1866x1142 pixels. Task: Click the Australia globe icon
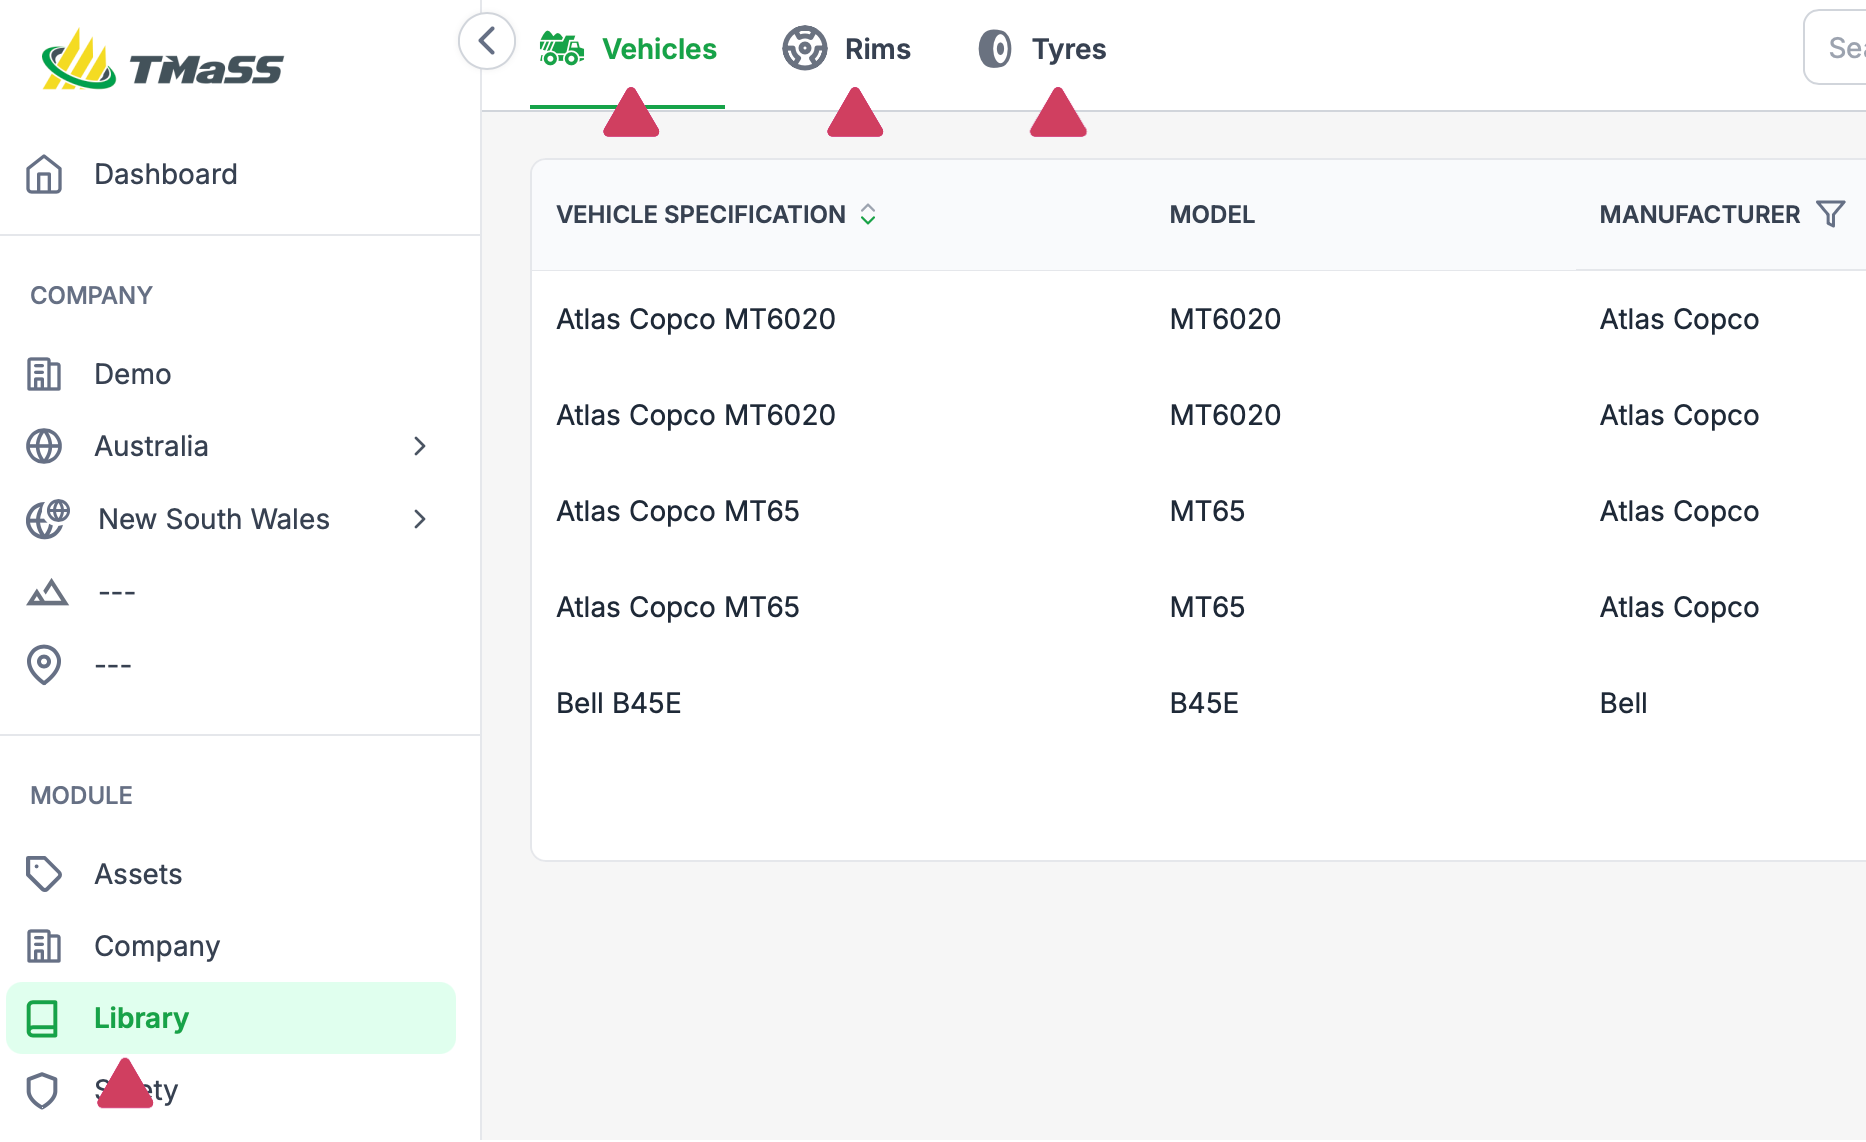pos(44,446)
